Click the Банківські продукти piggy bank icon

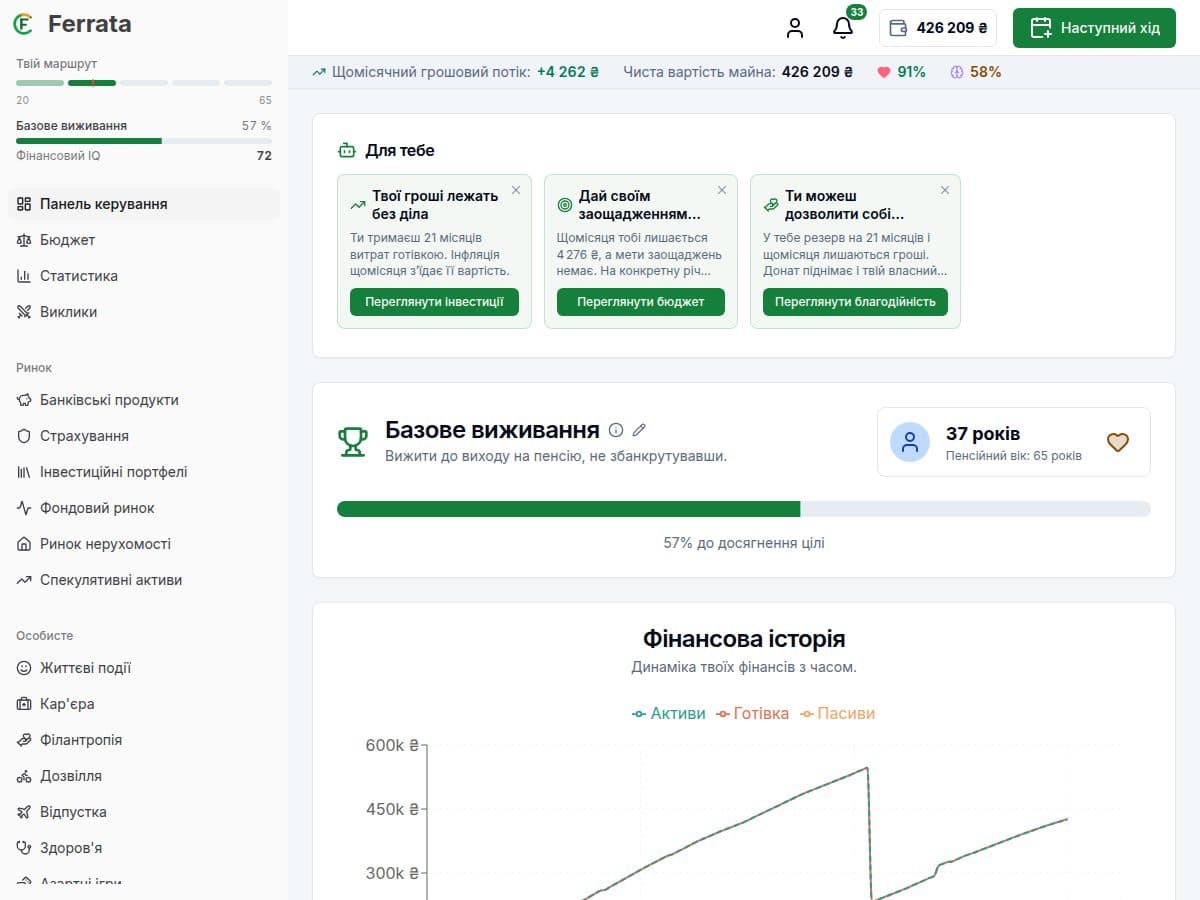click(x=25, y=400)
